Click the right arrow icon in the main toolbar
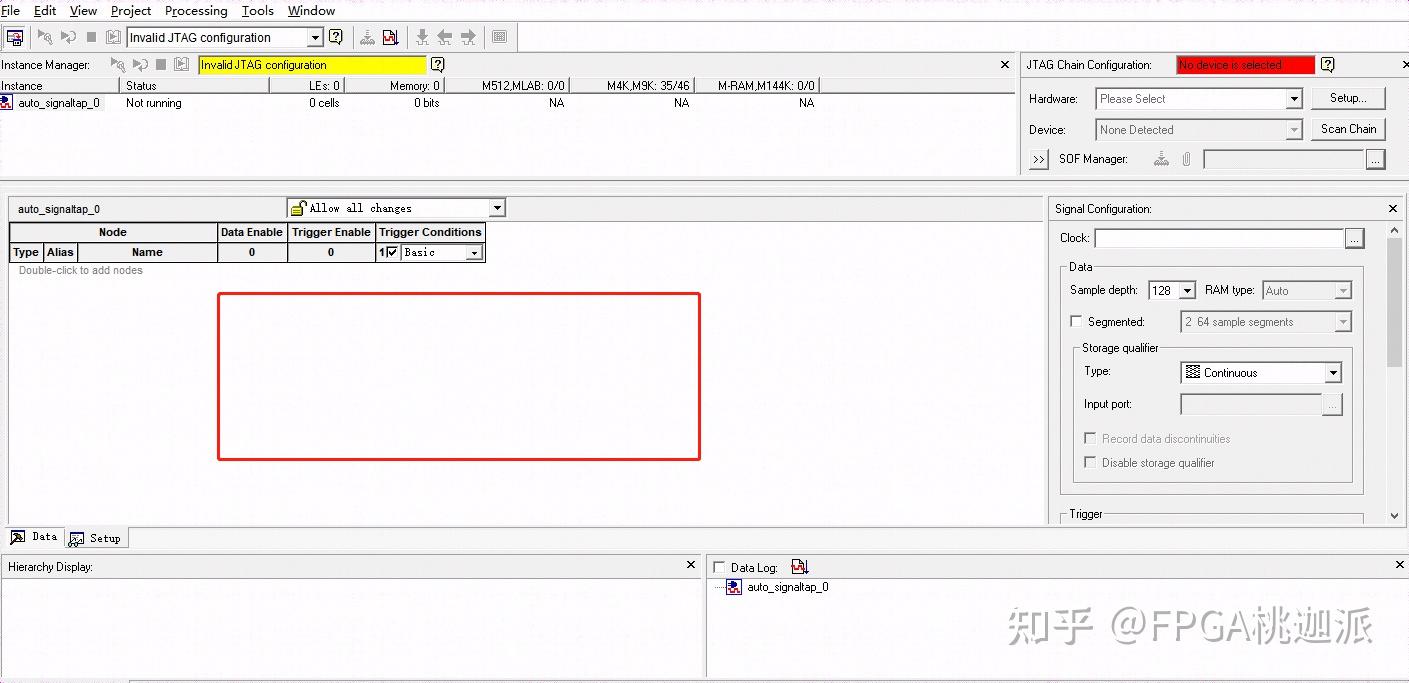 468,38
